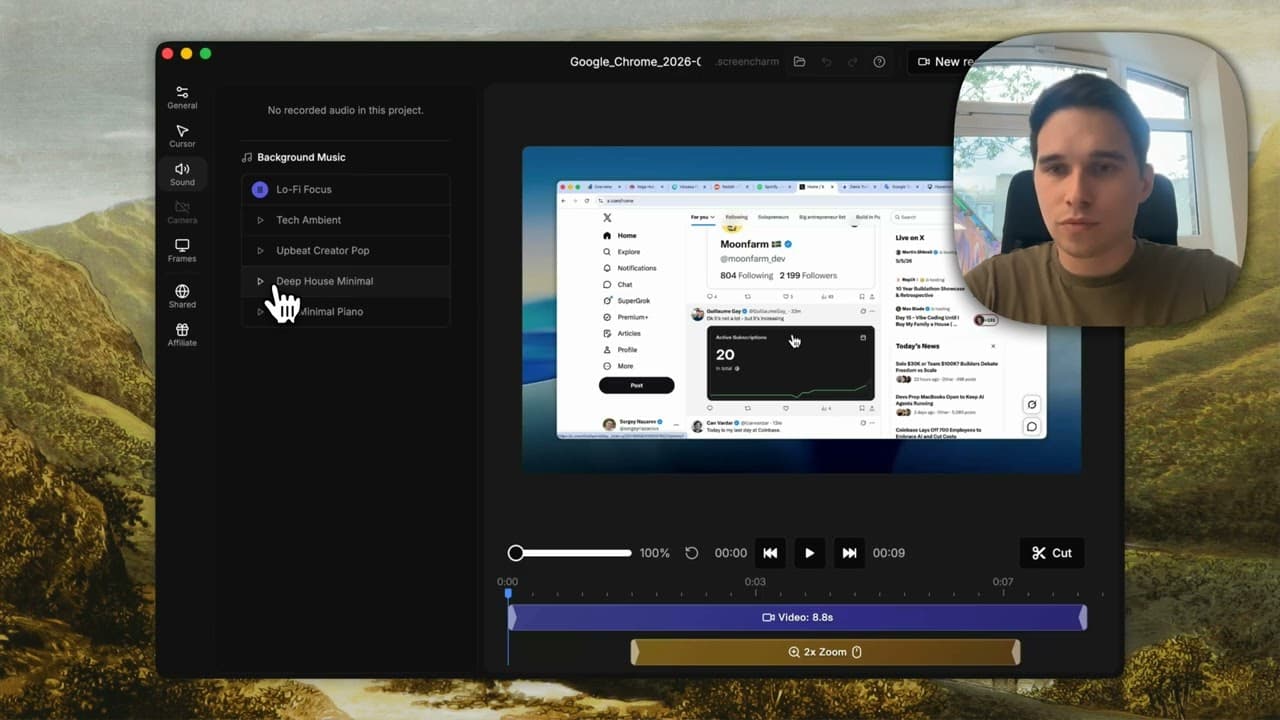
Task: Open the General settings panel
Action: [x=182, y=97]
